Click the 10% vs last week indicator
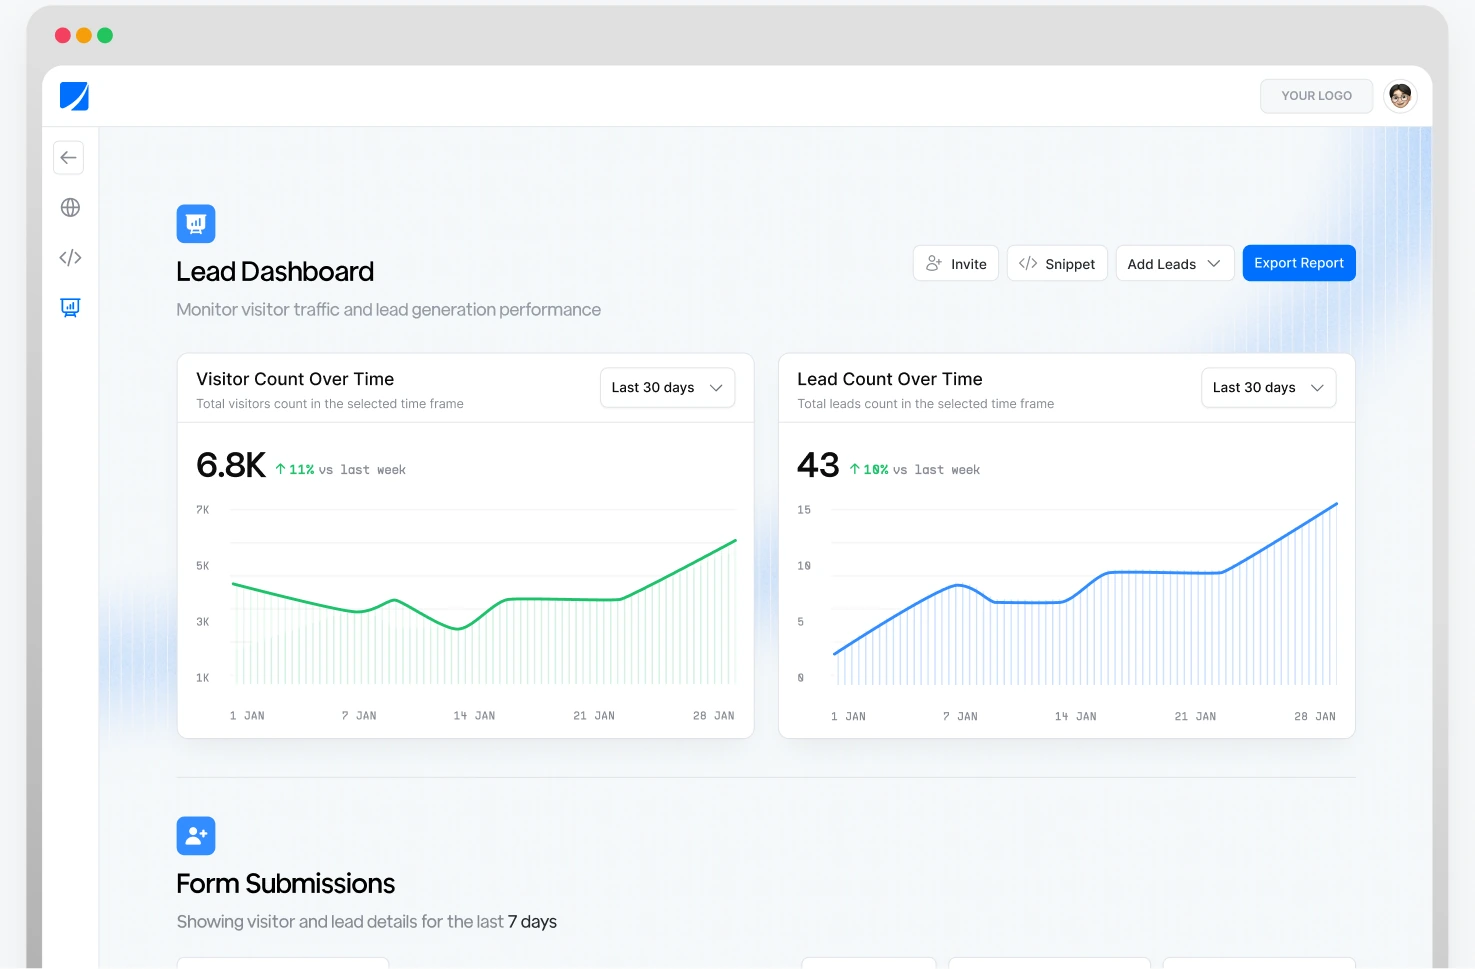This screenshot has width=1475, height=969. click(915, 470)
